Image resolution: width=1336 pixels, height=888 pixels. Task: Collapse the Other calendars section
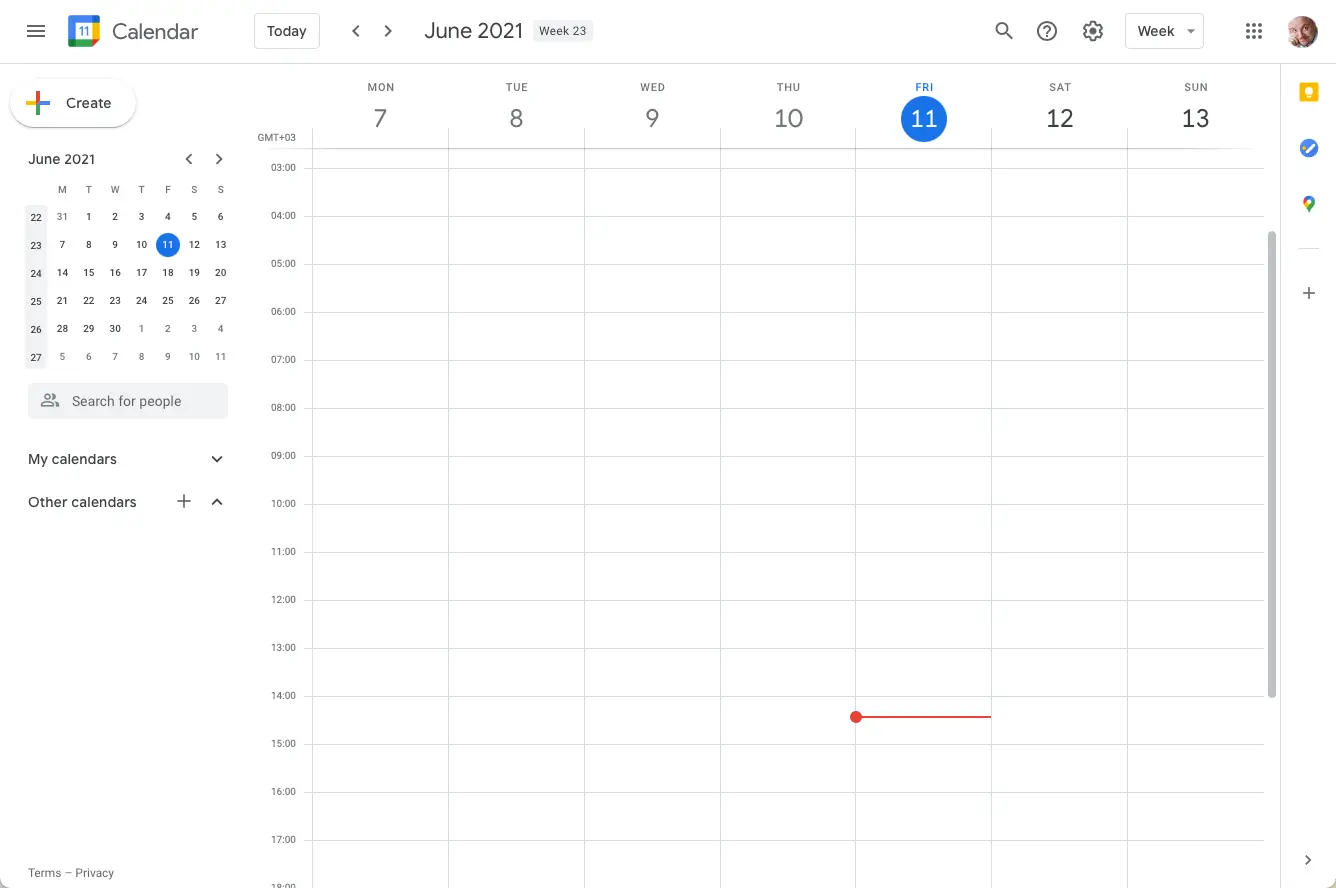pos(217,502)
